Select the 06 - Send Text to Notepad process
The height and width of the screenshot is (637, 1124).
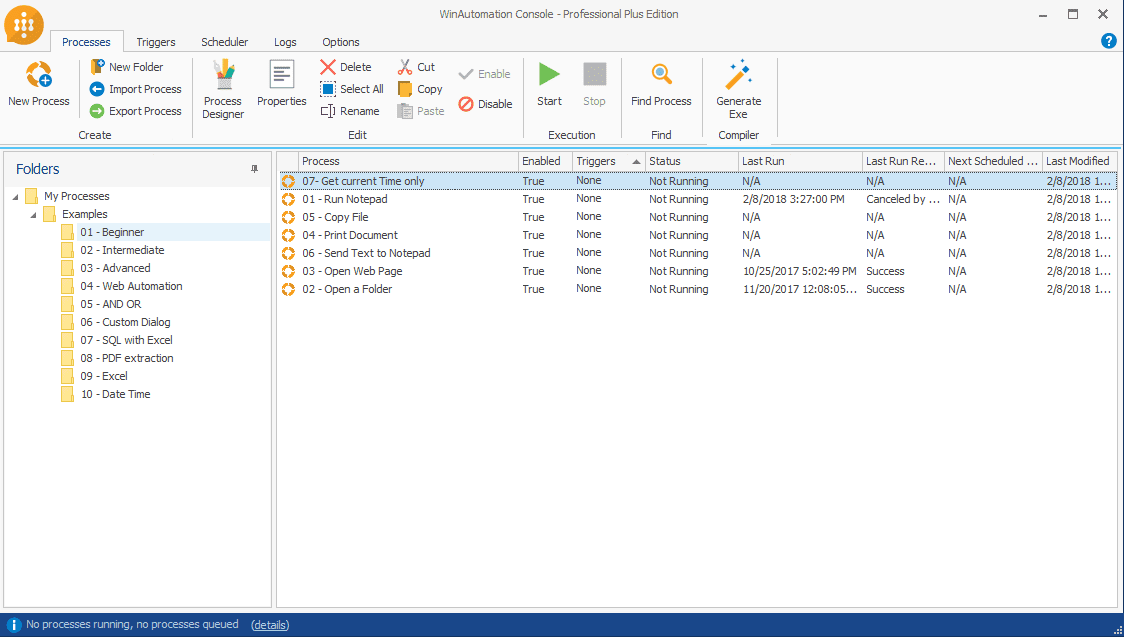point(697,253)
